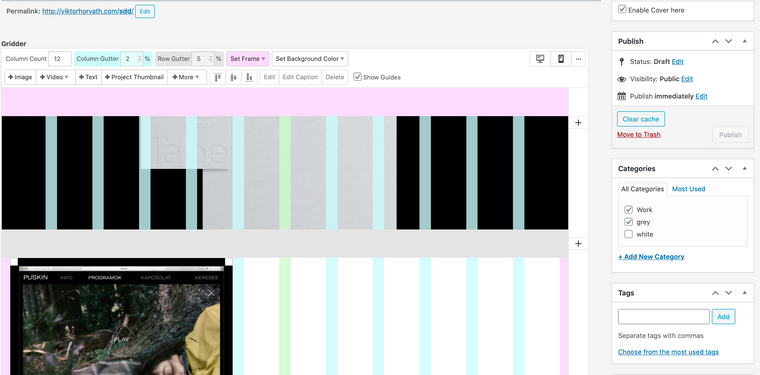Click Choose from the most used tags
The height and width of the screenshot is (375, 760).
click(668, 352)
